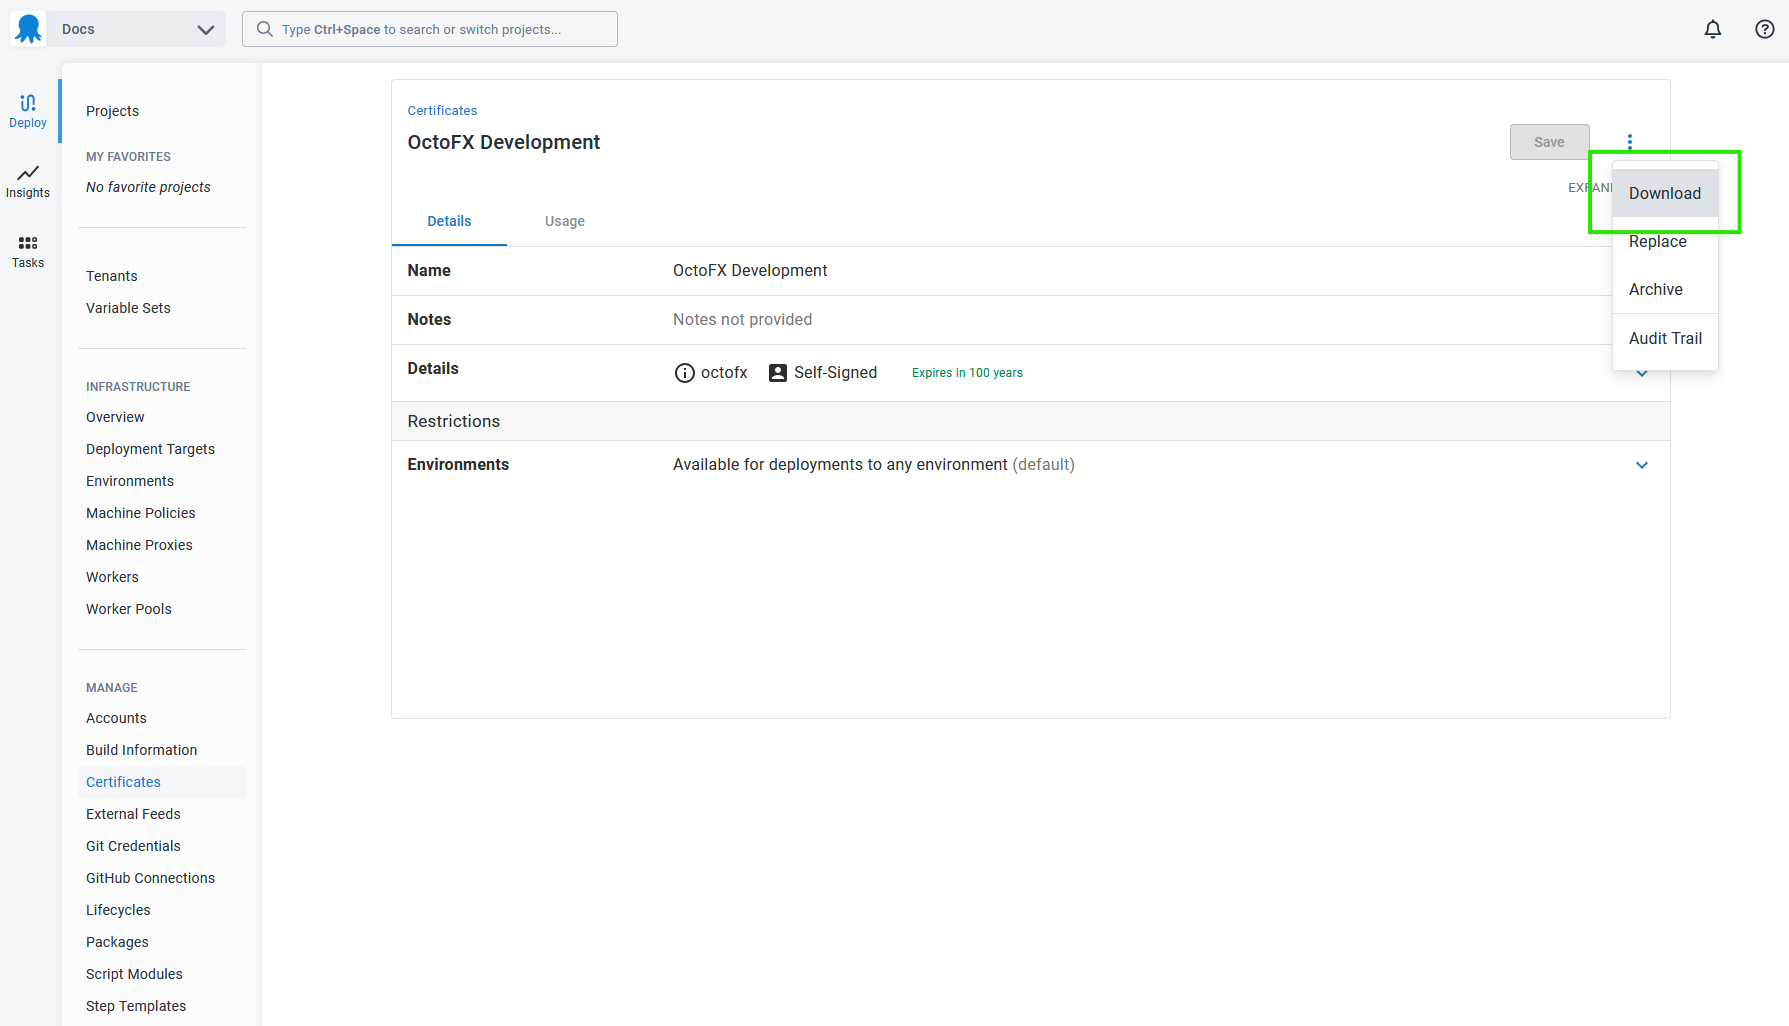Open Packages in the sidebar

pyautogui.click(x=117, y=942)
